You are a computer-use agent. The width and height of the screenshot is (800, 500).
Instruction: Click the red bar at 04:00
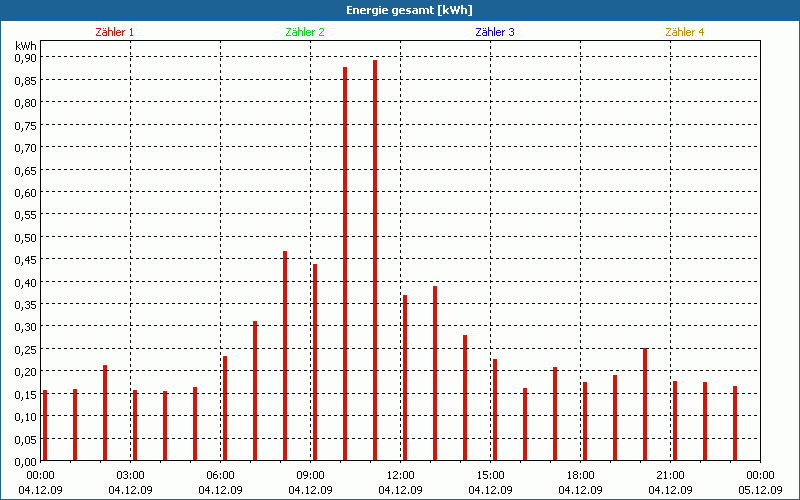tap(165, 426)
